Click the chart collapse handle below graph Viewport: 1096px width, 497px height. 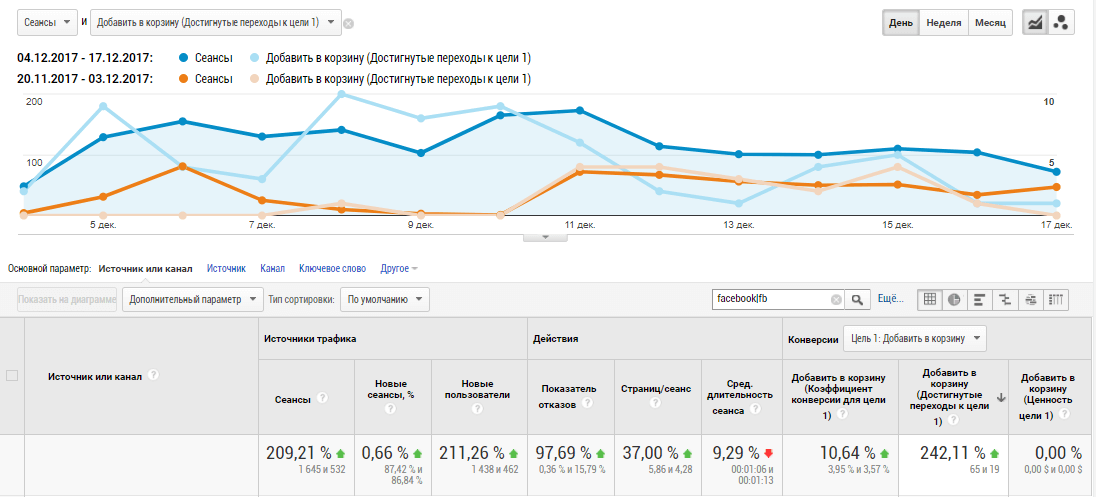(545, 237)
